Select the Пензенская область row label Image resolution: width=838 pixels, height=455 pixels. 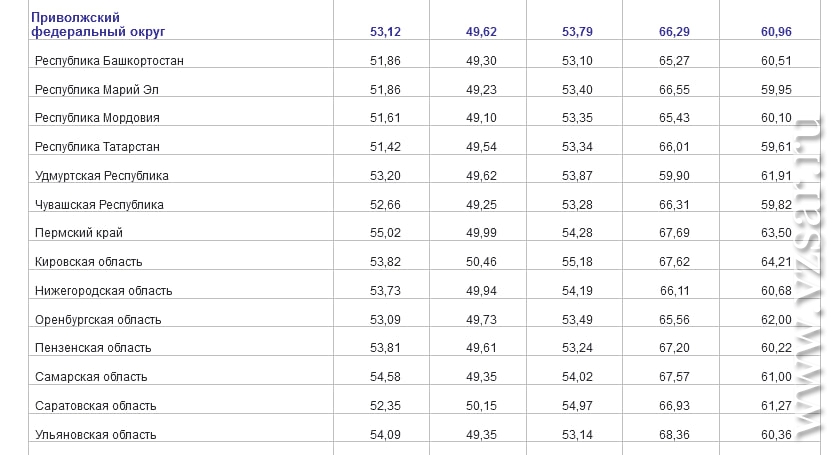point(93,348)
